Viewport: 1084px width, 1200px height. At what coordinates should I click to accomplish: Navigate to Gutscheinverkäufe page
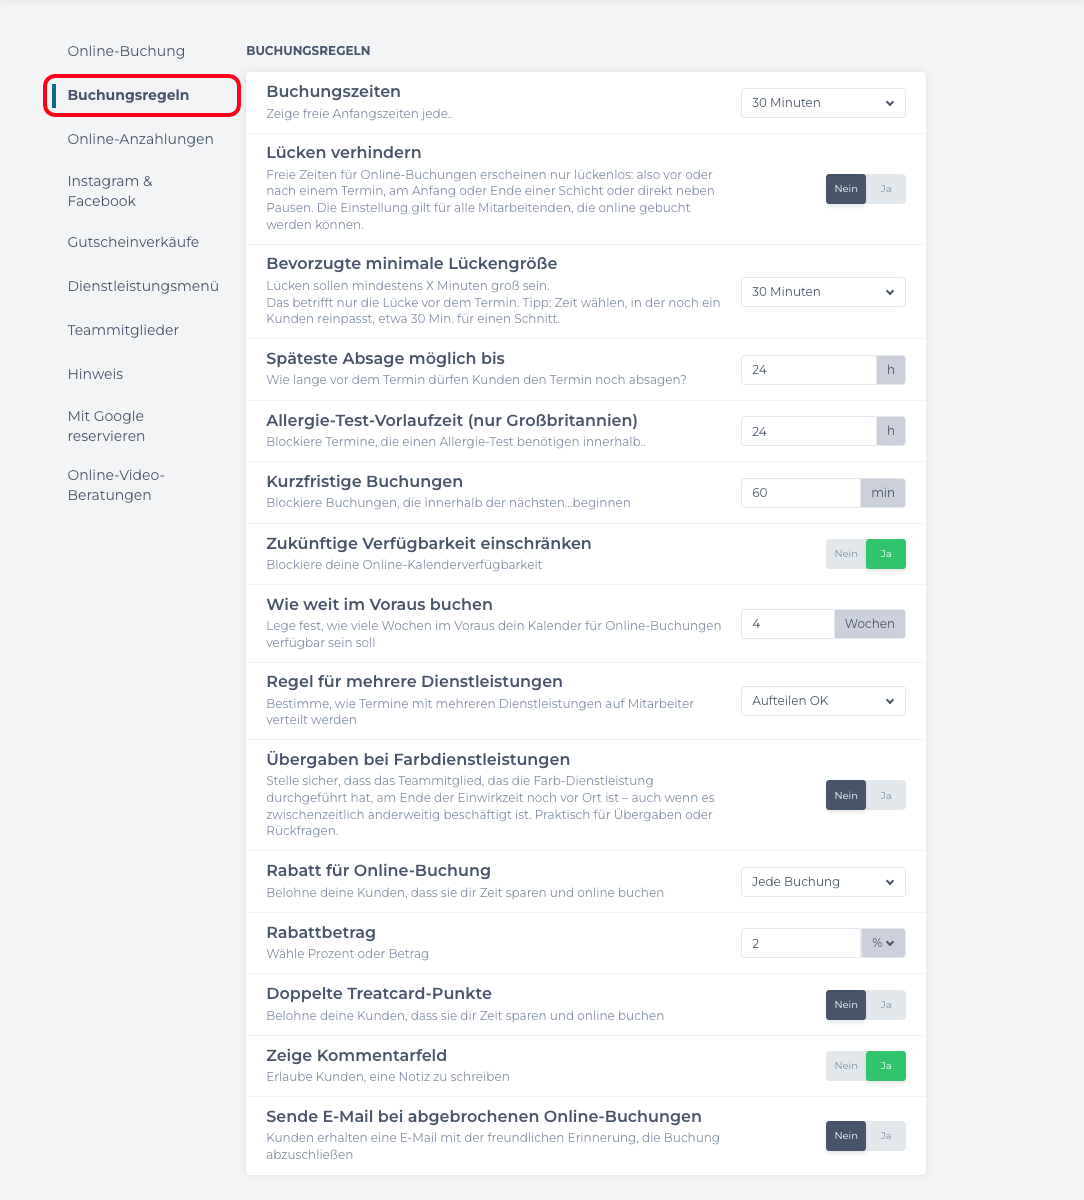coord(133,242)
